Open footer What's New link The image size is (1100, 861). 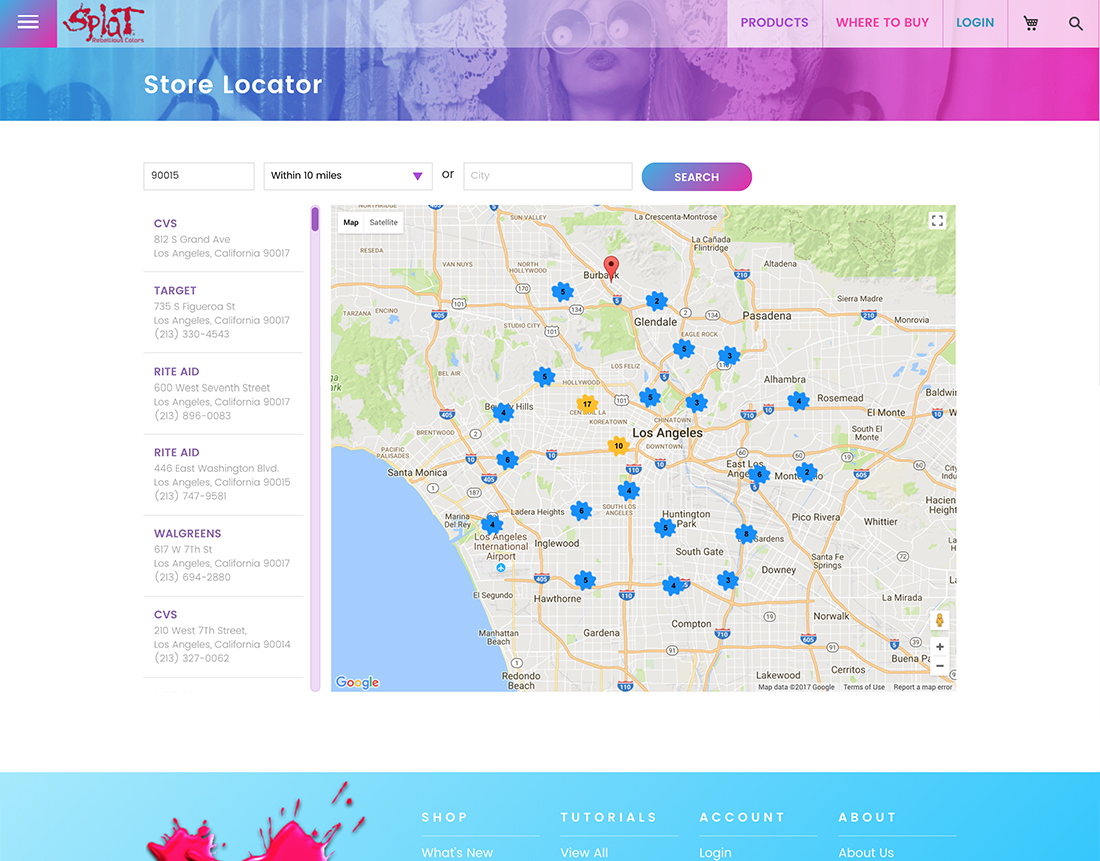tap(457, 853)
